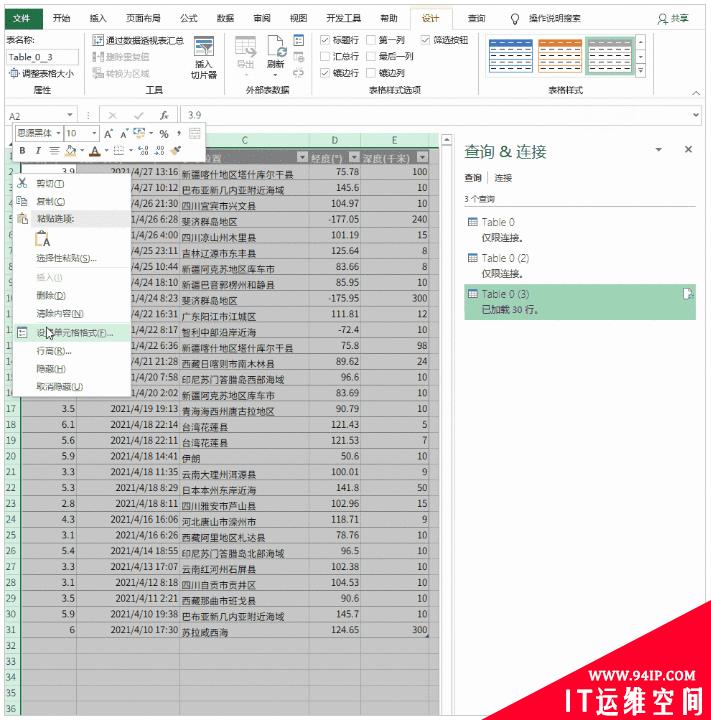Open queries pane options dropdown arrow
The width and height of the screenshot is (711, 720).
659,150
